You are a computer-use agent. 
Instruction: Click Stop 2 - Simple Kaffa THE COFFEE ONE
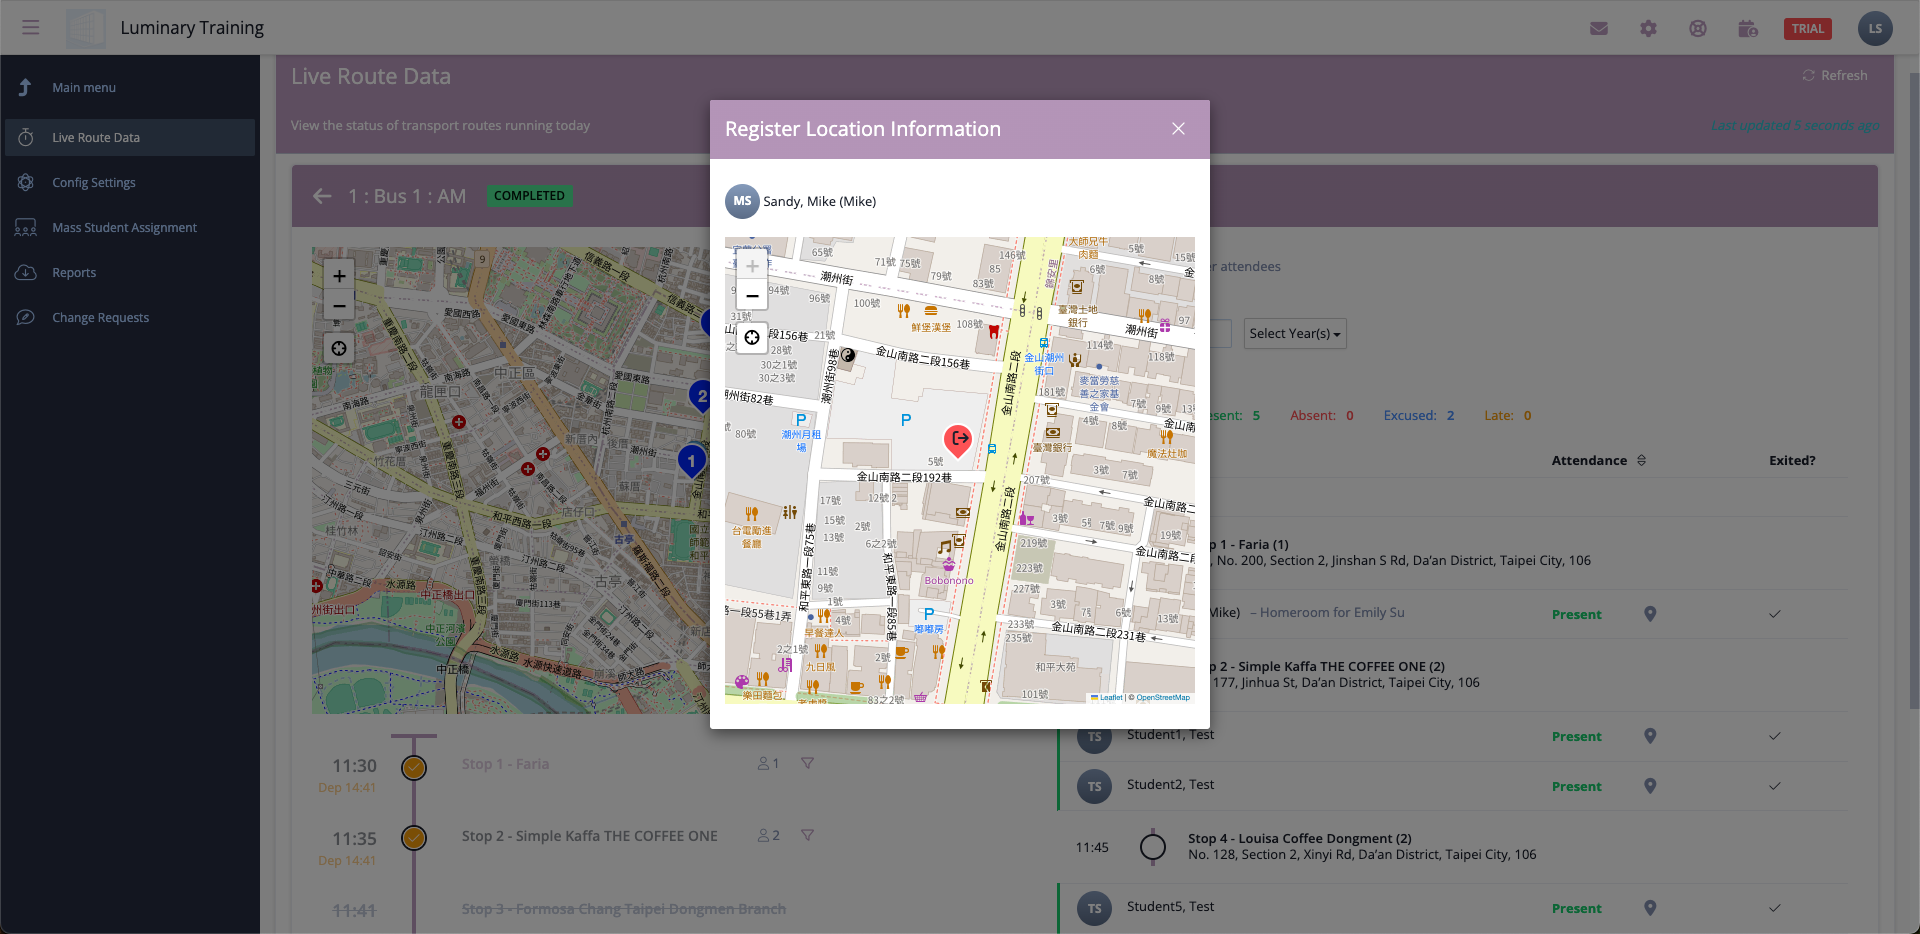click(x=589, y=836)
